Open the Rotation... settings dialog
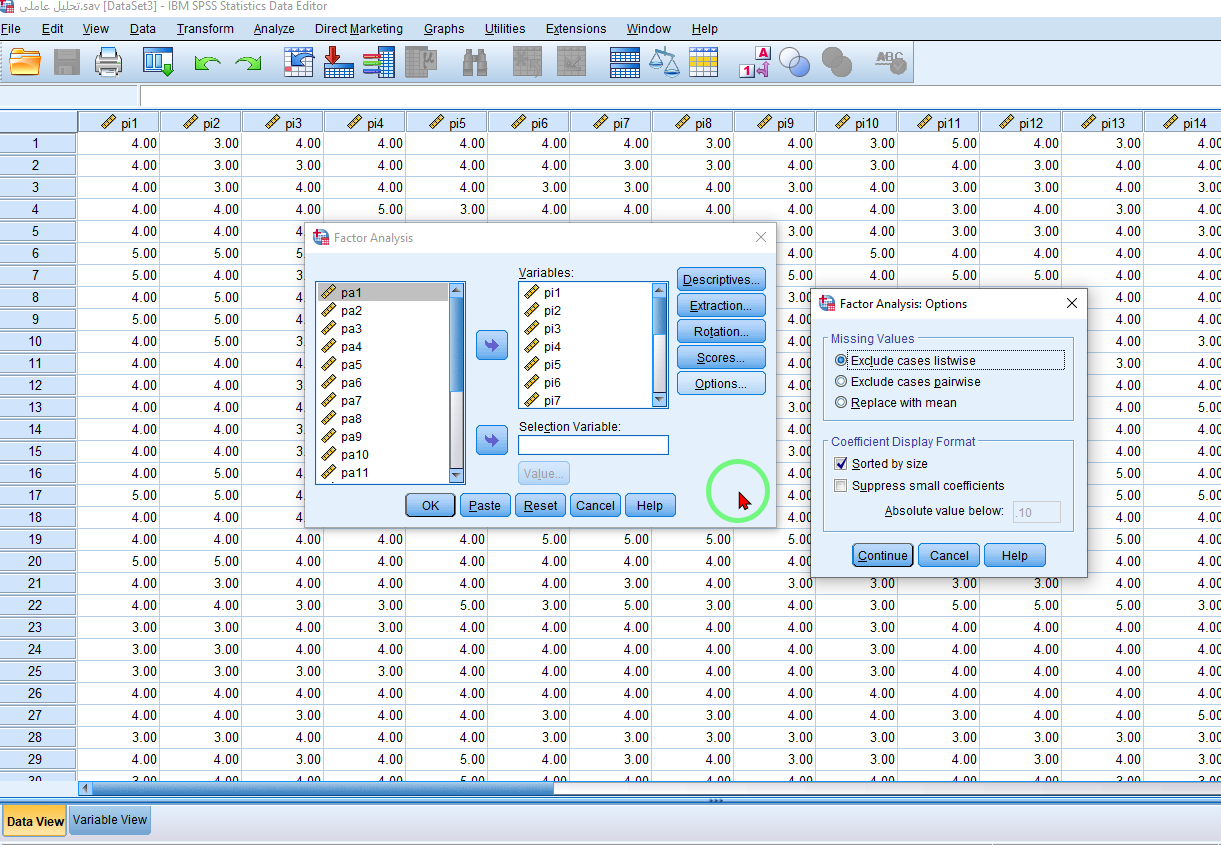Screen dimensions: 1221x845 click(x=720, y=332)
